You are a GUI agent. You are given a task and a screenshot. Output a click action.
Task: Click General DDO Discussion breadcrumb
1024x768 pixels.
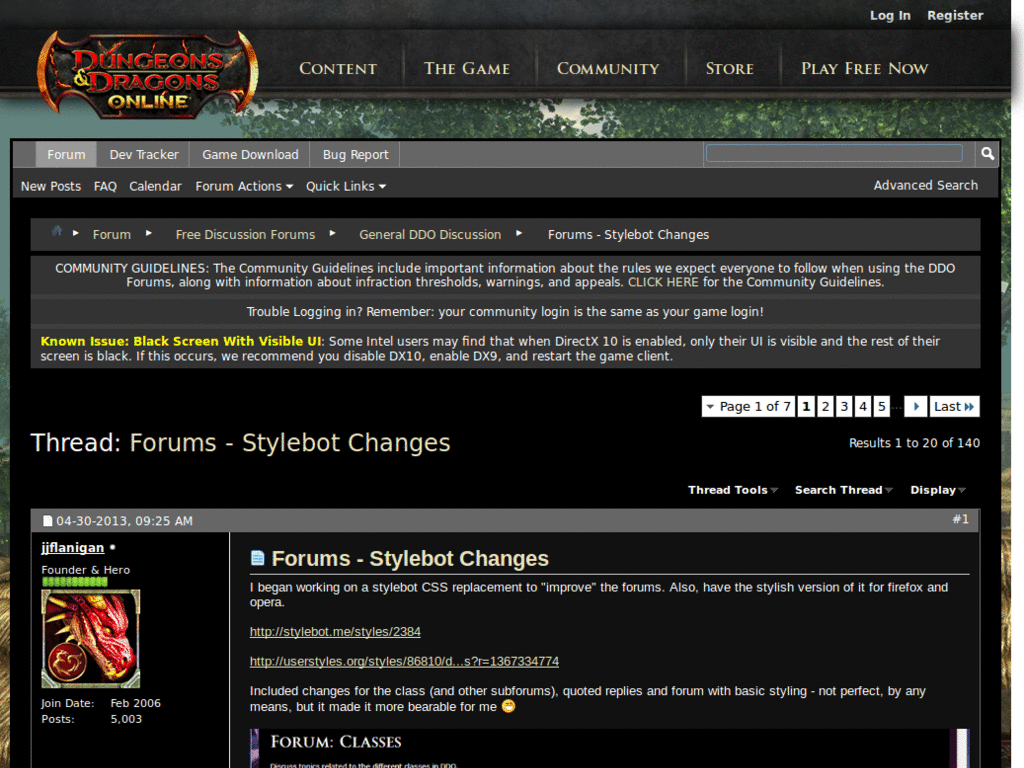click(x=430, y=234)
